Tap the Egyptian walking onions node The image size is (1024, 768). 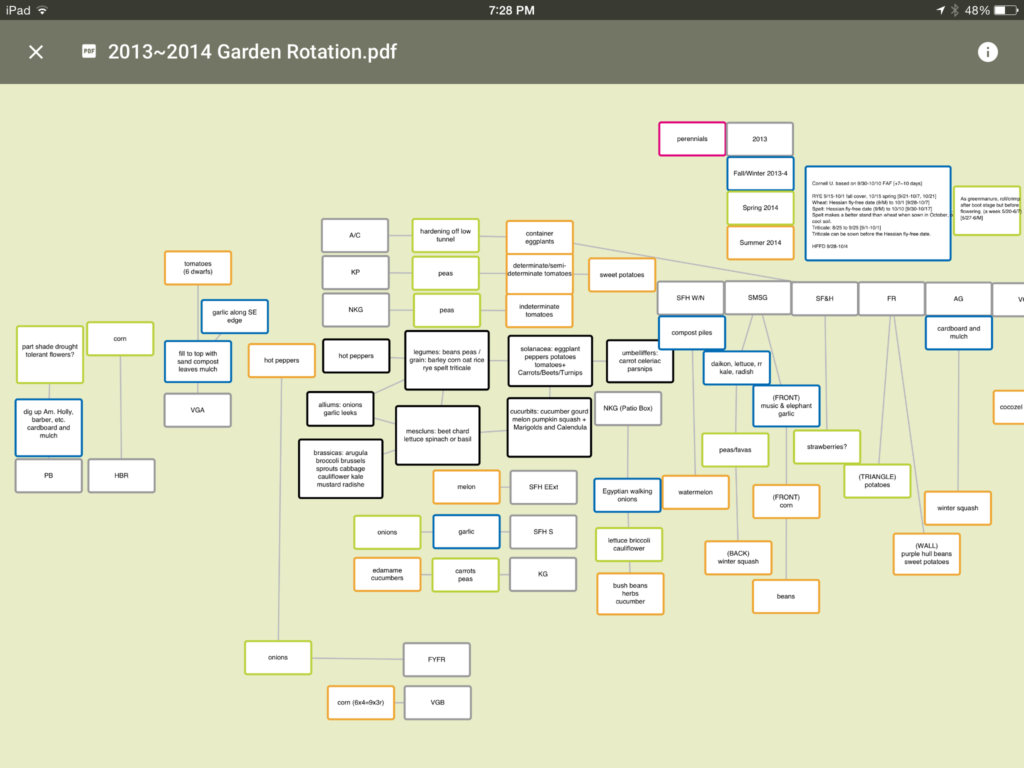coord(627,494)
